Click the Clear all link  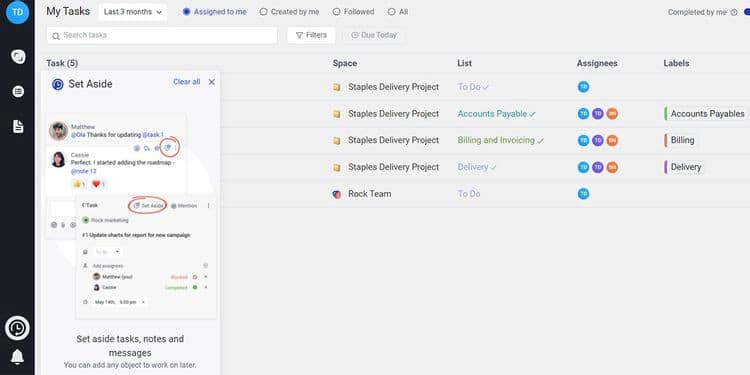pos(187,82)
